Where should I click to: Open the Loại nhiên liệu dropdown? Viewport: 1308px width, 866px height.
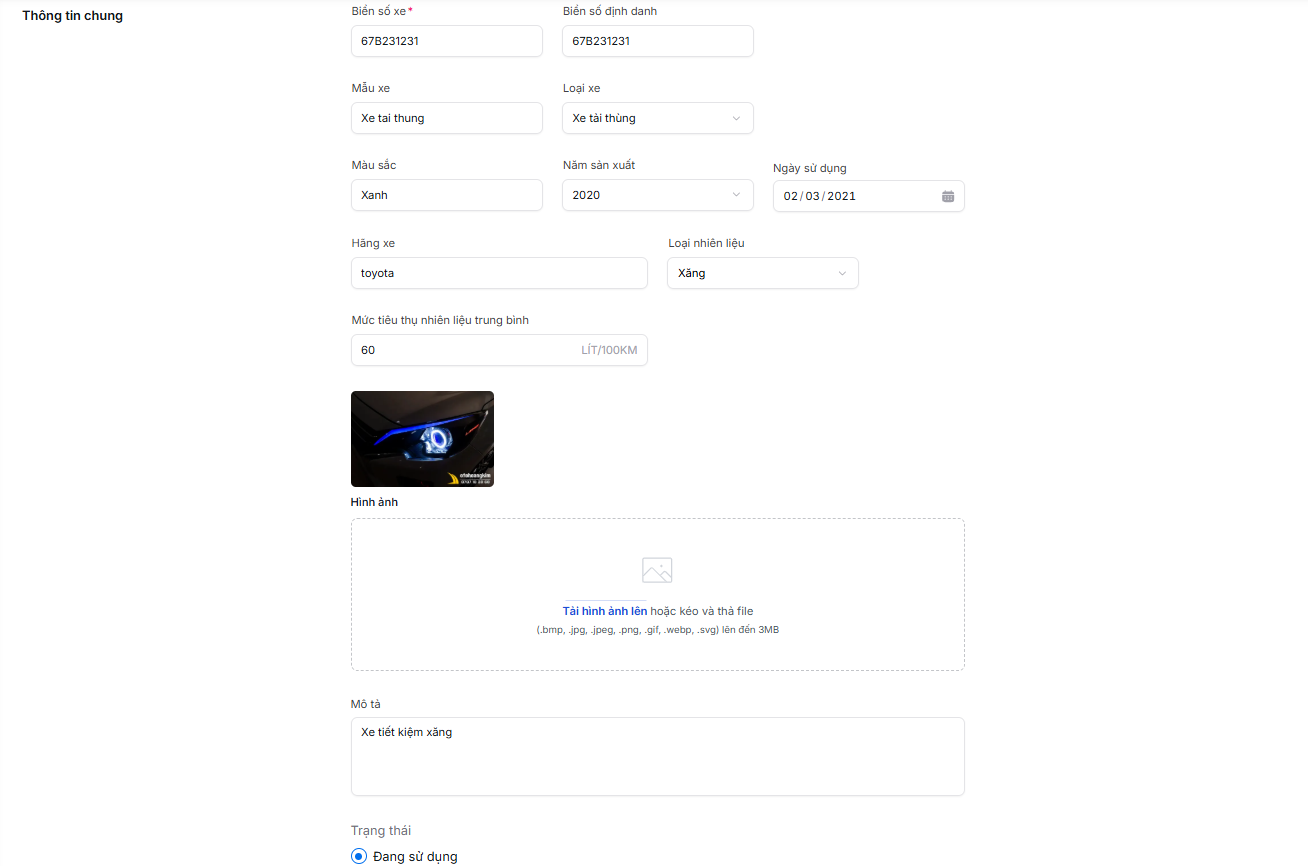[762, 273]
